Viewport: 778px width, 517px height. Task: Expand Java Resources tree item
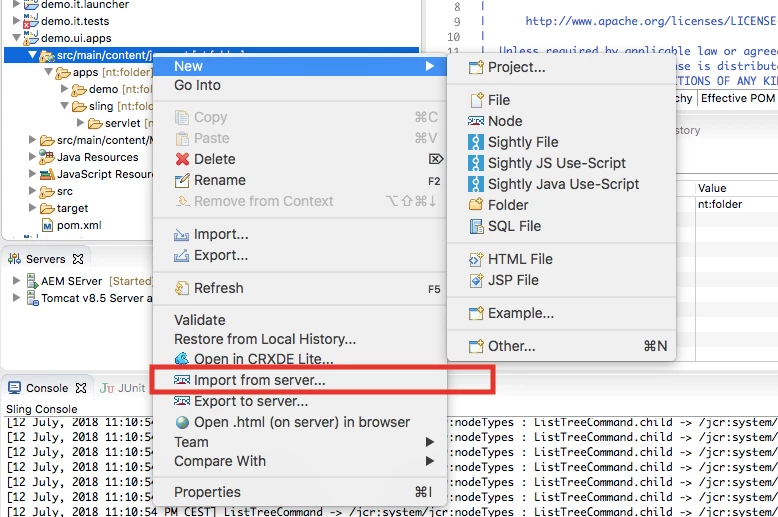tap(32, 157)
